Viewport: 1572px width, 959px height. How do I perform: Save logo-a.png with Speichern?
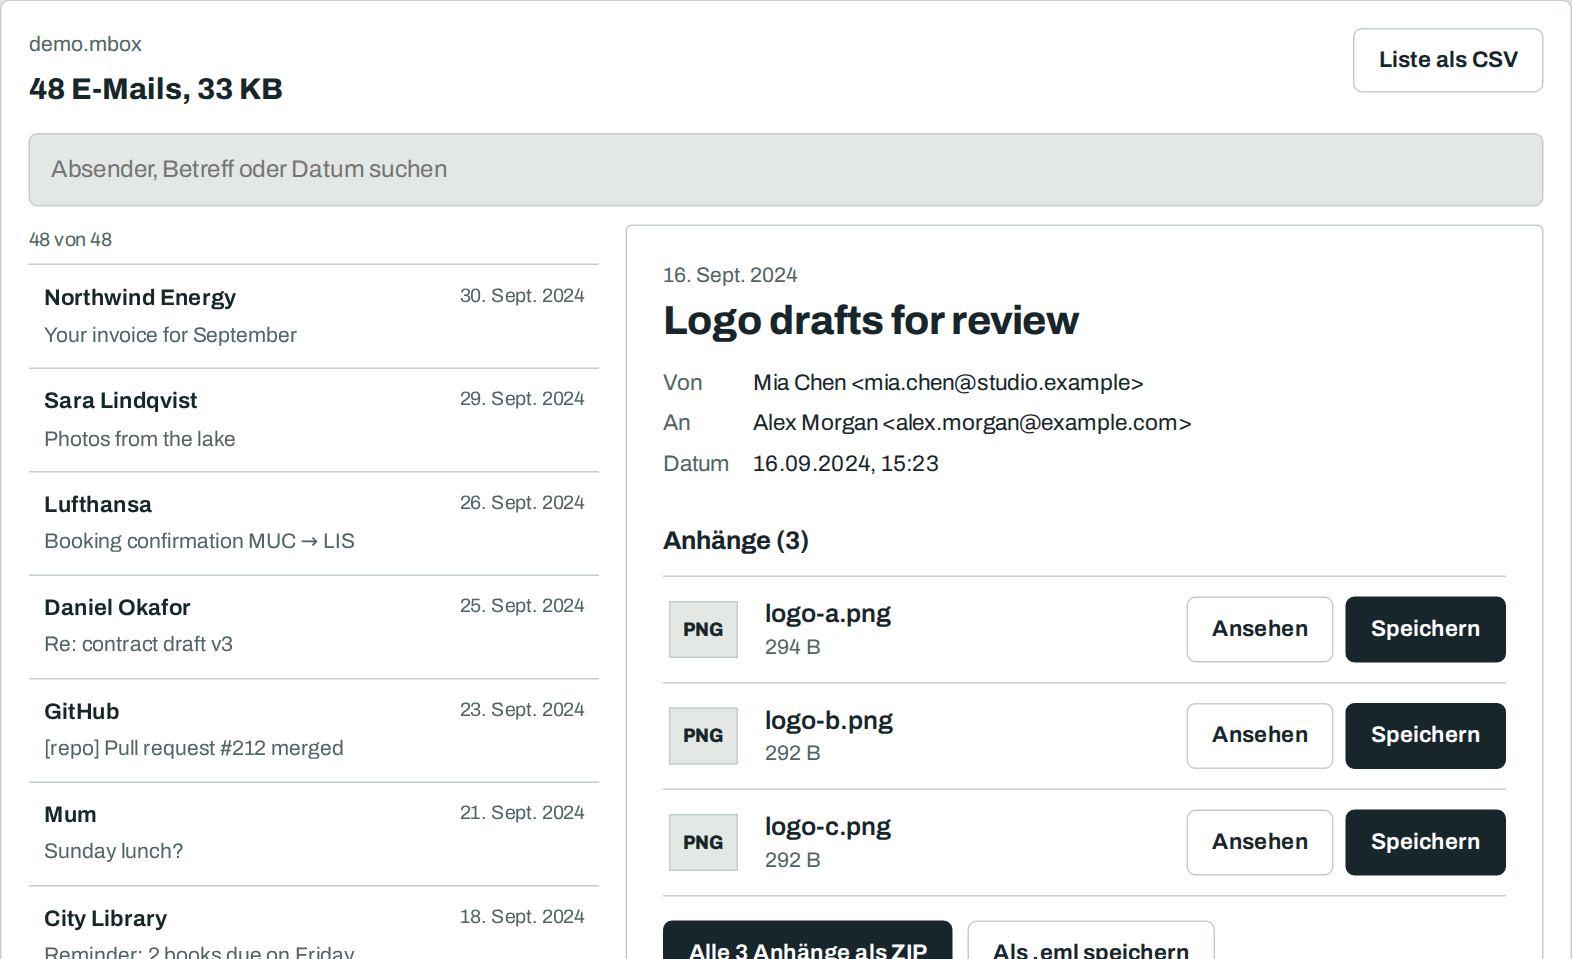[1425, 629]
